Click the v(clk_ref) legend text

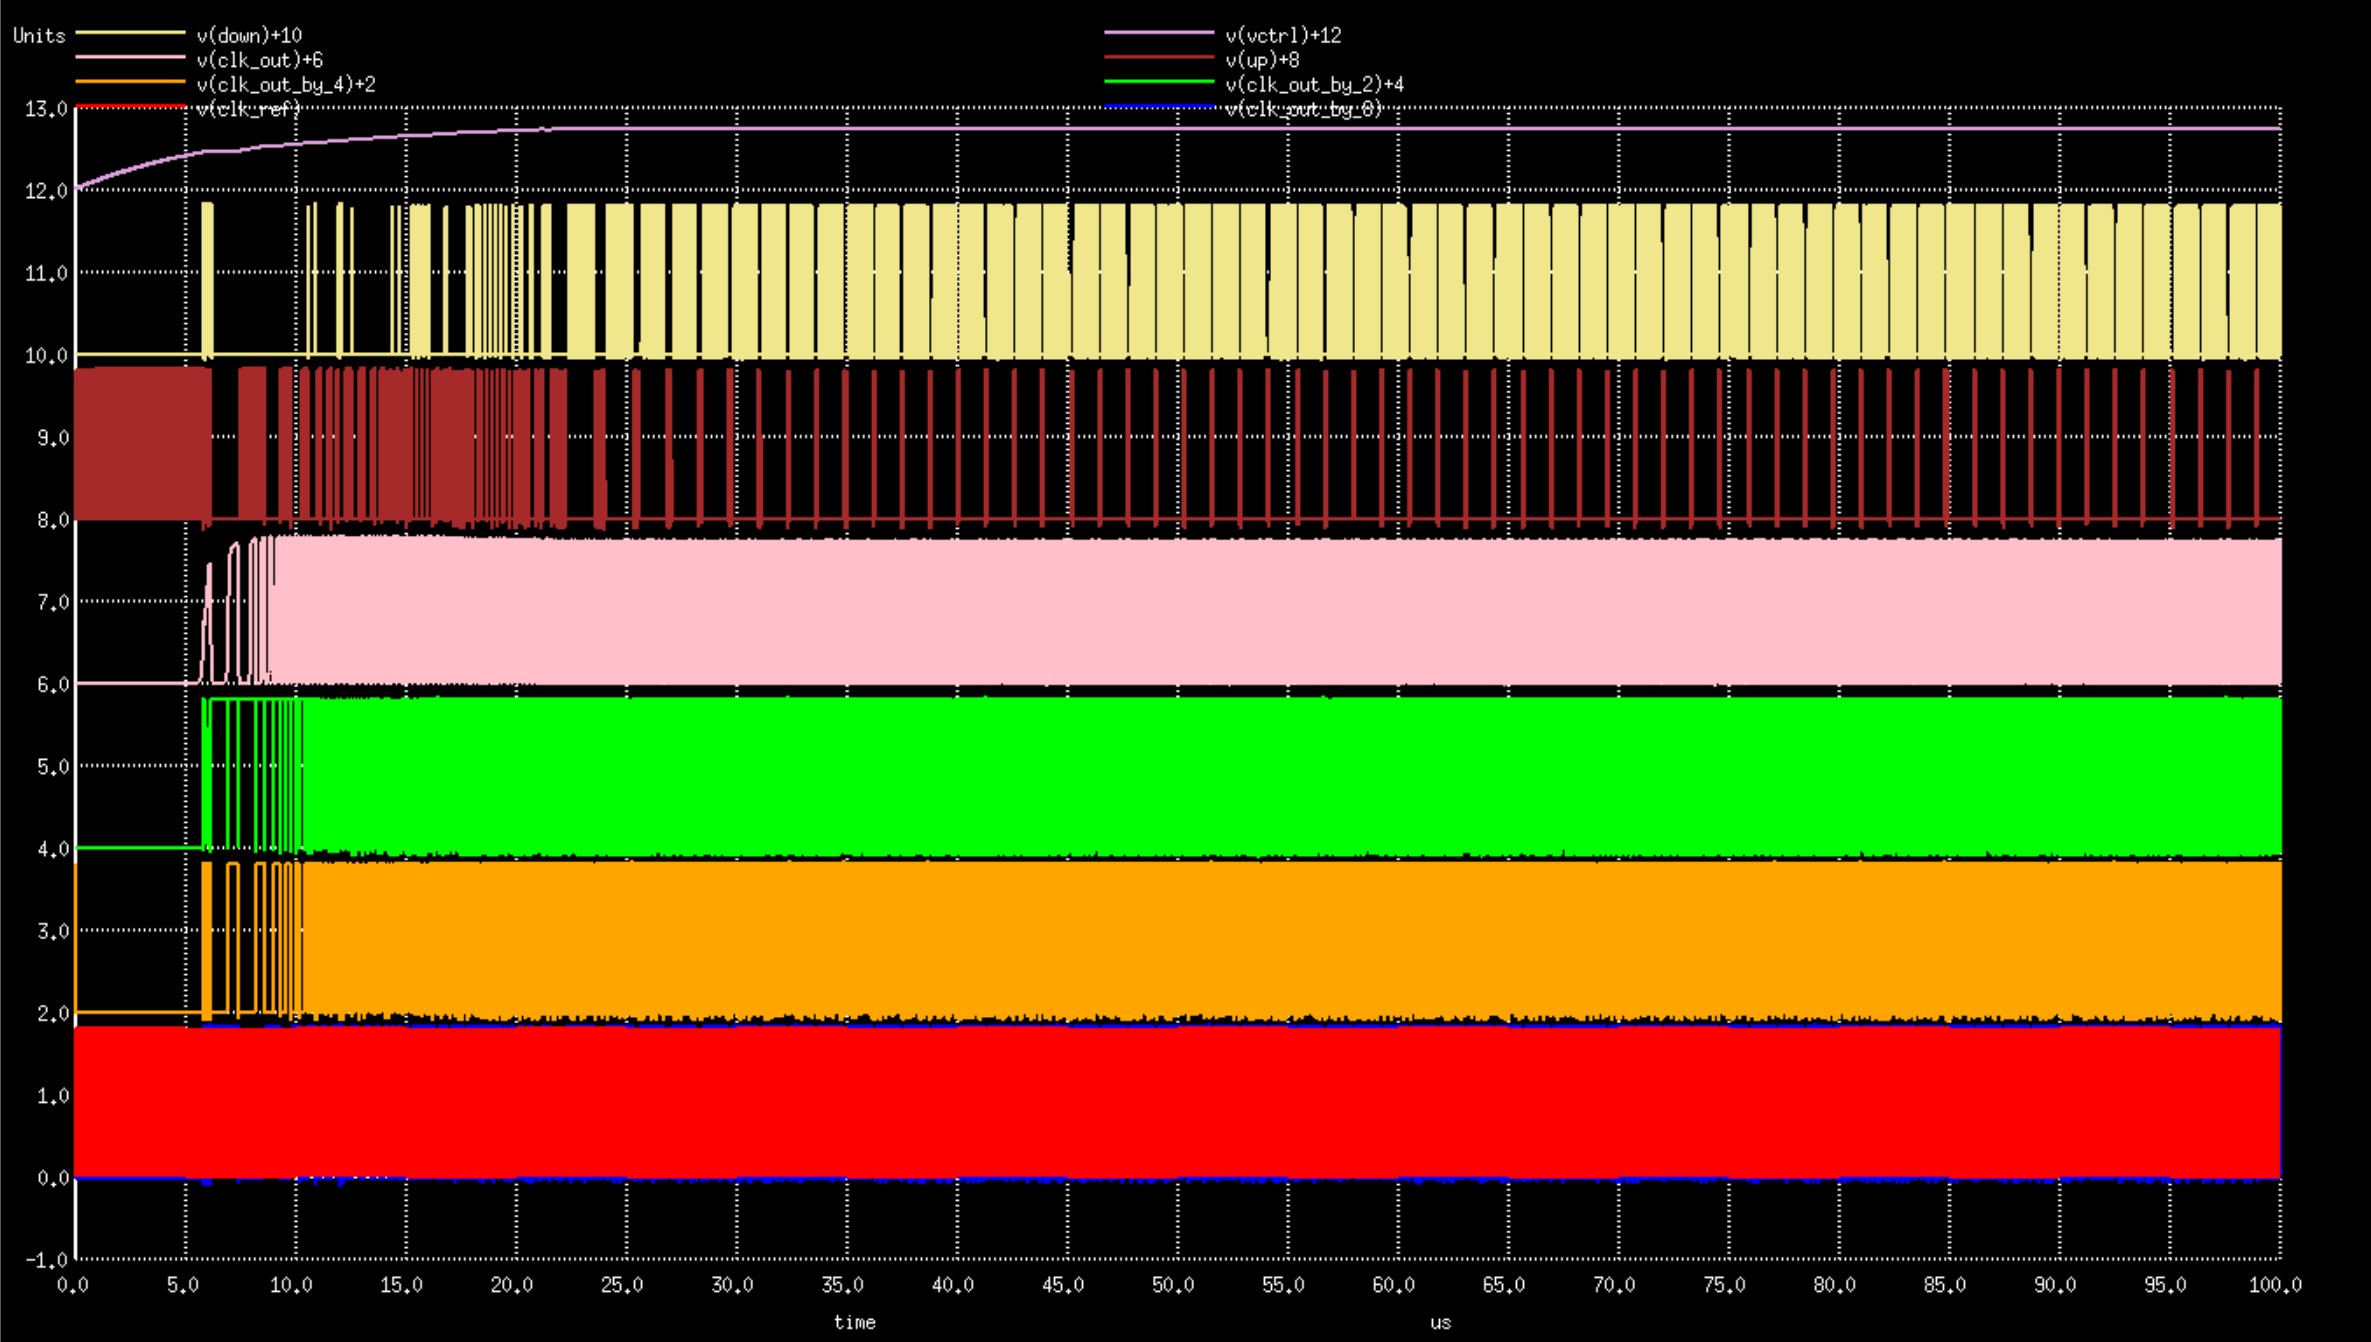(x=248, y=109)
